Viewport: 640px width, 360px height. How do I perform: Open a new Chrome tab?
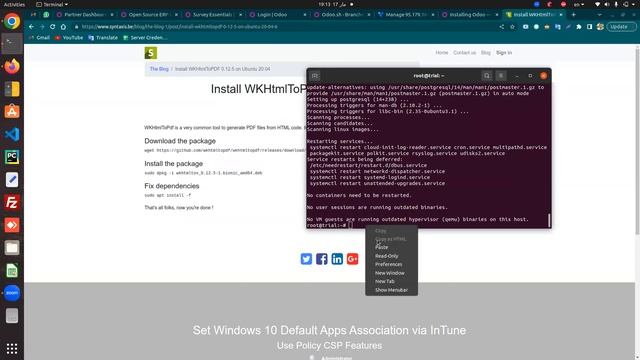[x=573, y=14]
